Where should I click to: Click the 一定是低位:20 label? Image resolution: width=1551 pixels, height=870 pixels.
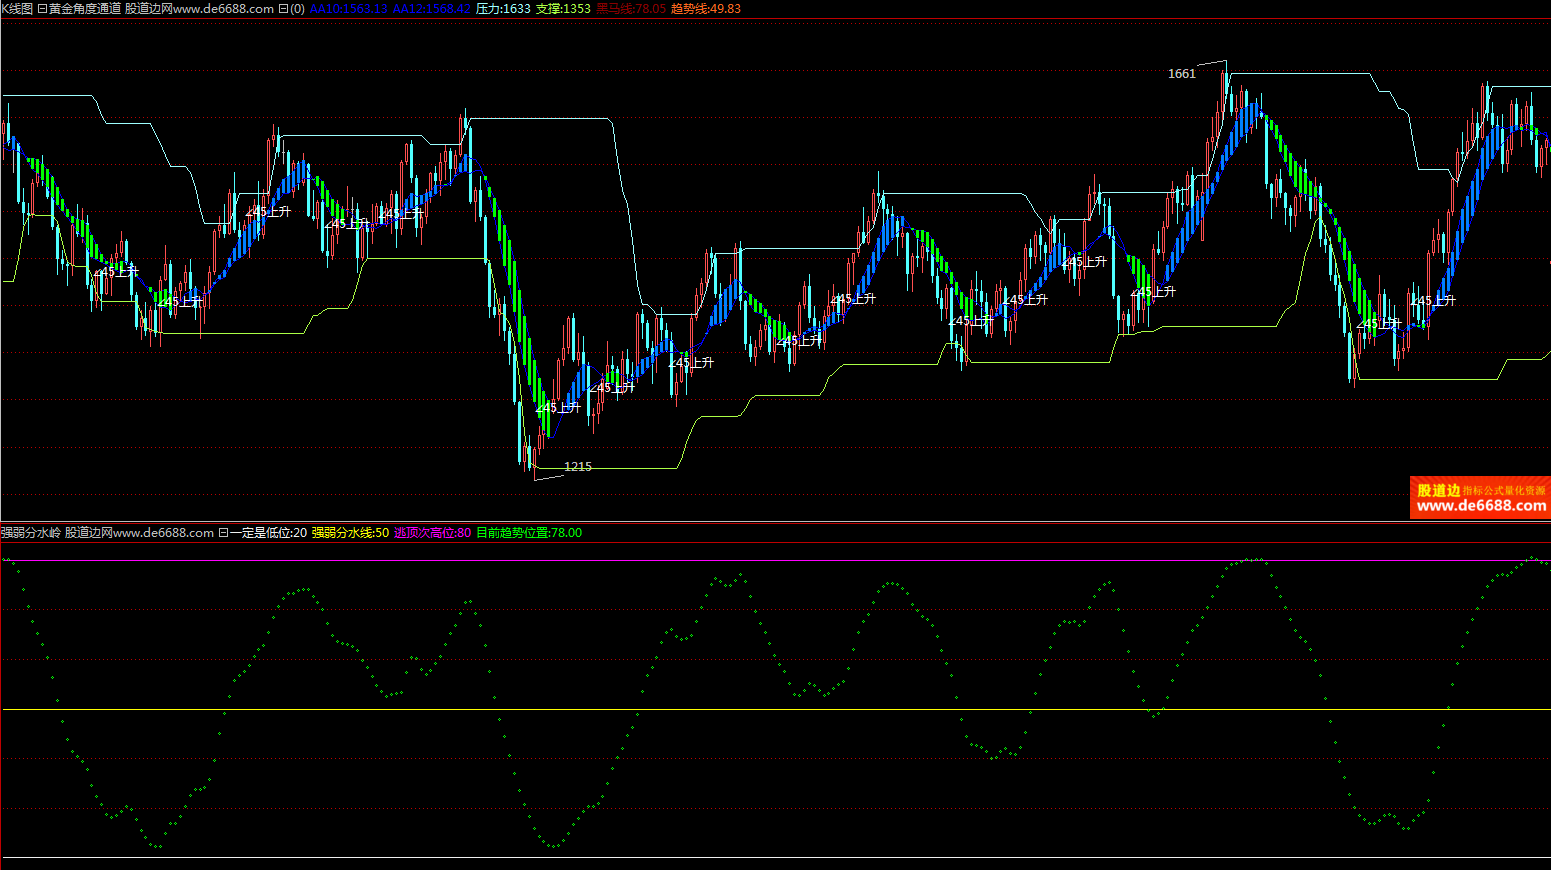click(269, 533)
